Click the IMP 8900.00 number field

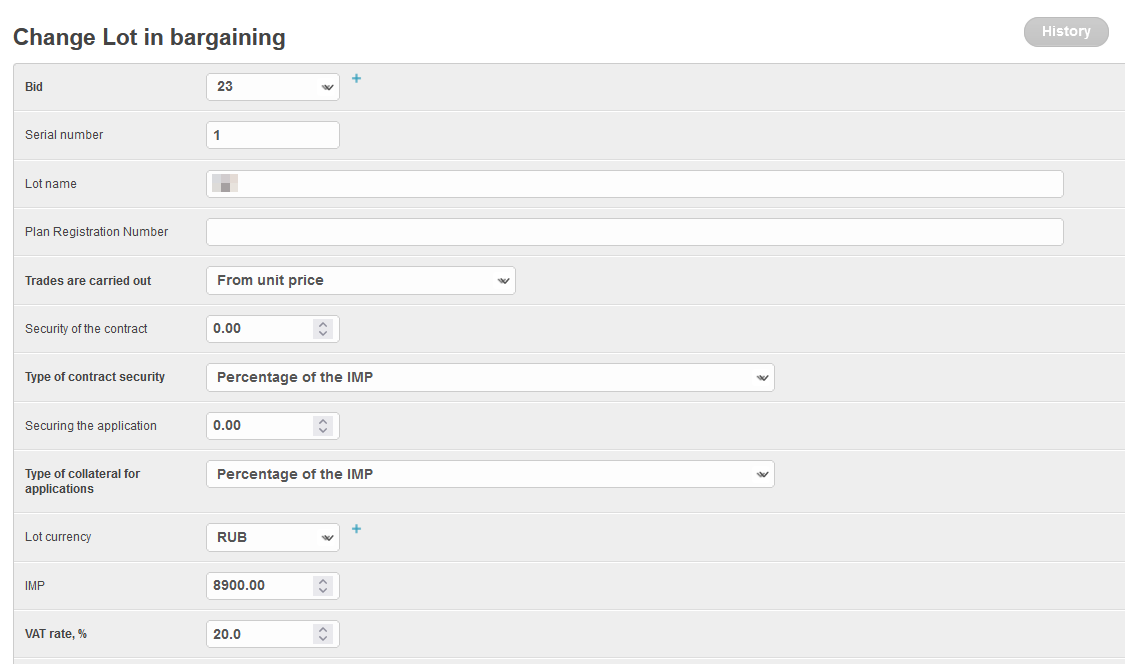click(259, 586)
